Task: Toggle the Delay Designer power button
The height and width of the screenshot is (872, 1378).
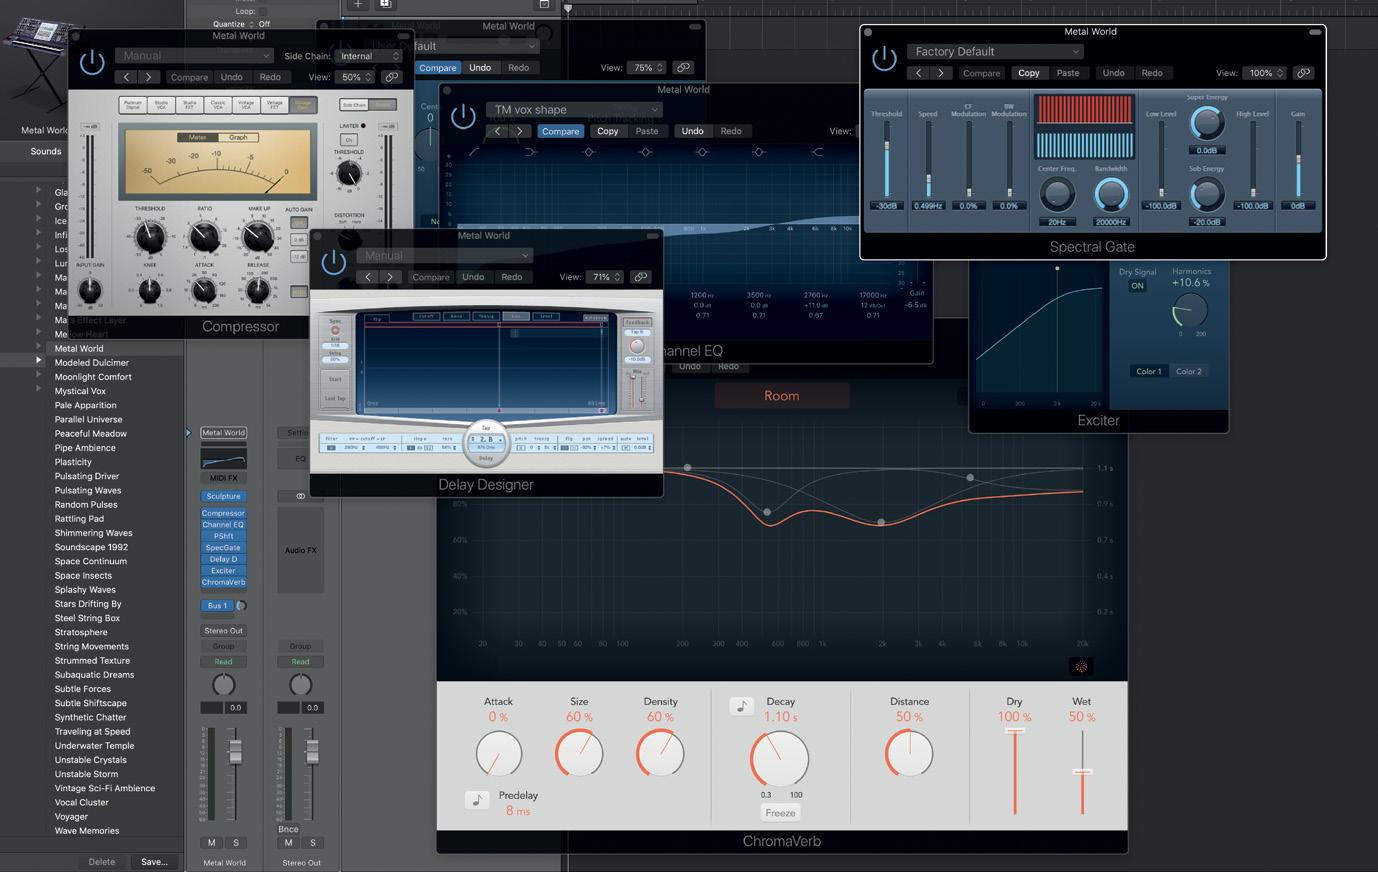Action: coord(334,263)
